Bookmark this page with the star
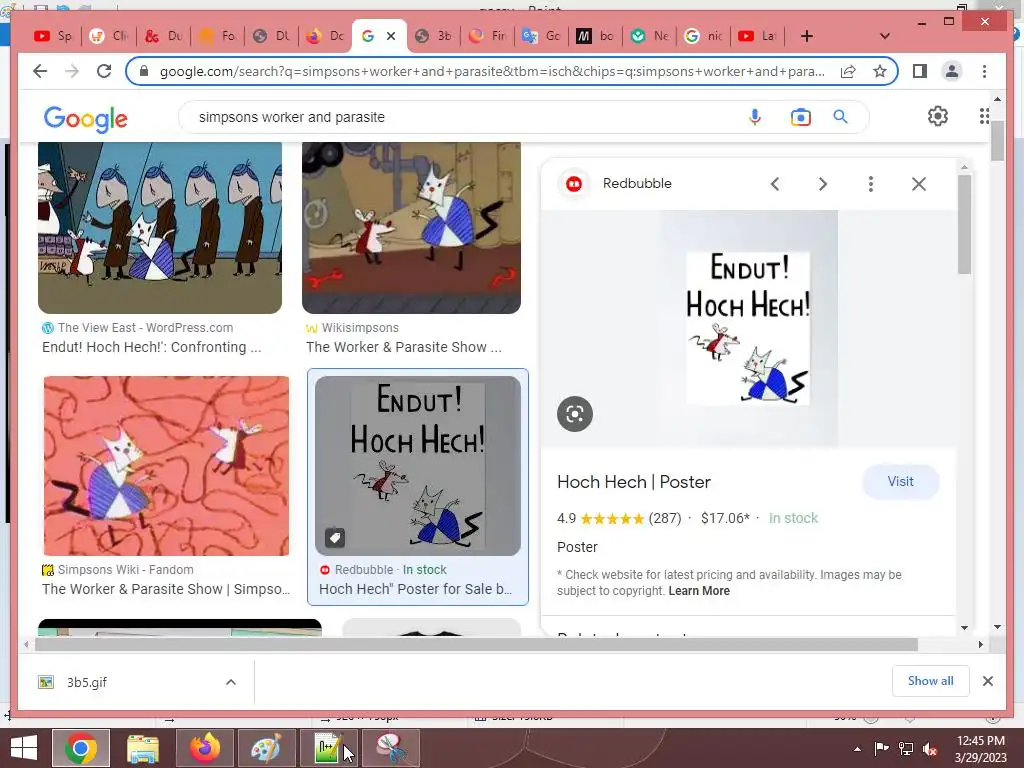The height and width of the screenshot is (768, 1024). point(880,71)
